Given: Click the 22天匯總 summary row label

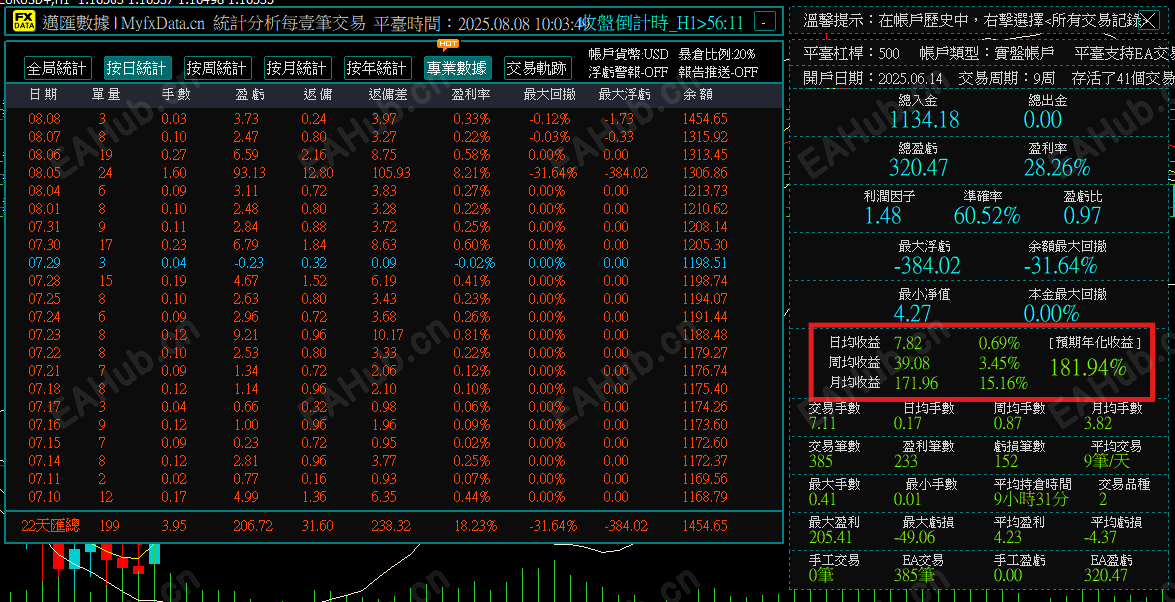Looking at the screenshot, I should click(50, 526).
